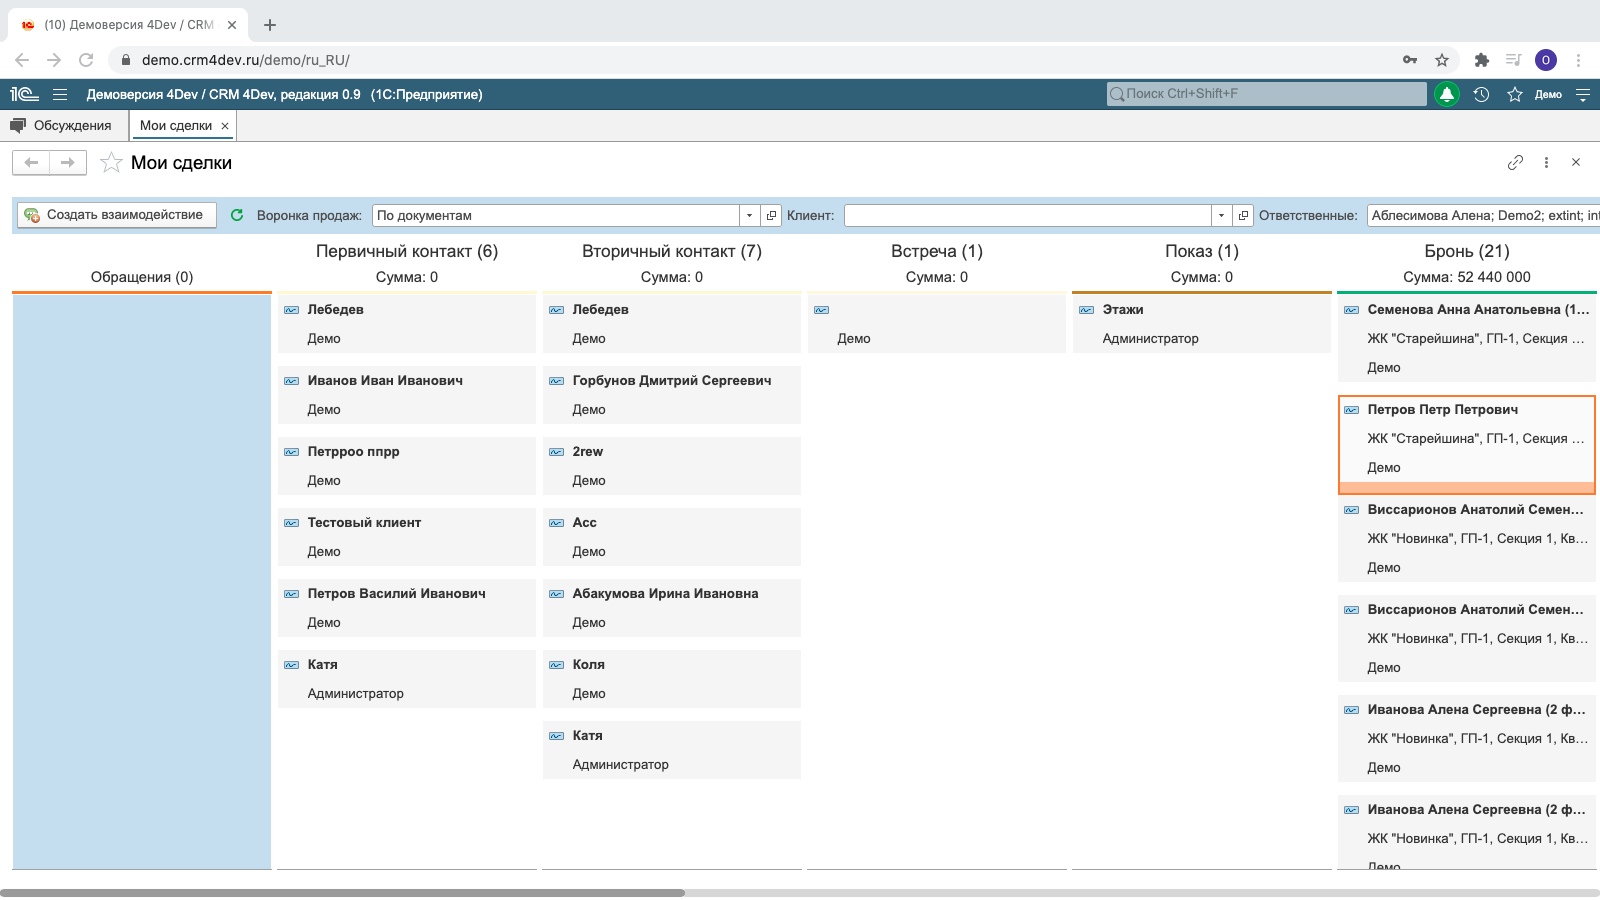
Task: Click the star icon beside Мои сделки title
Action: click(110, 163)
